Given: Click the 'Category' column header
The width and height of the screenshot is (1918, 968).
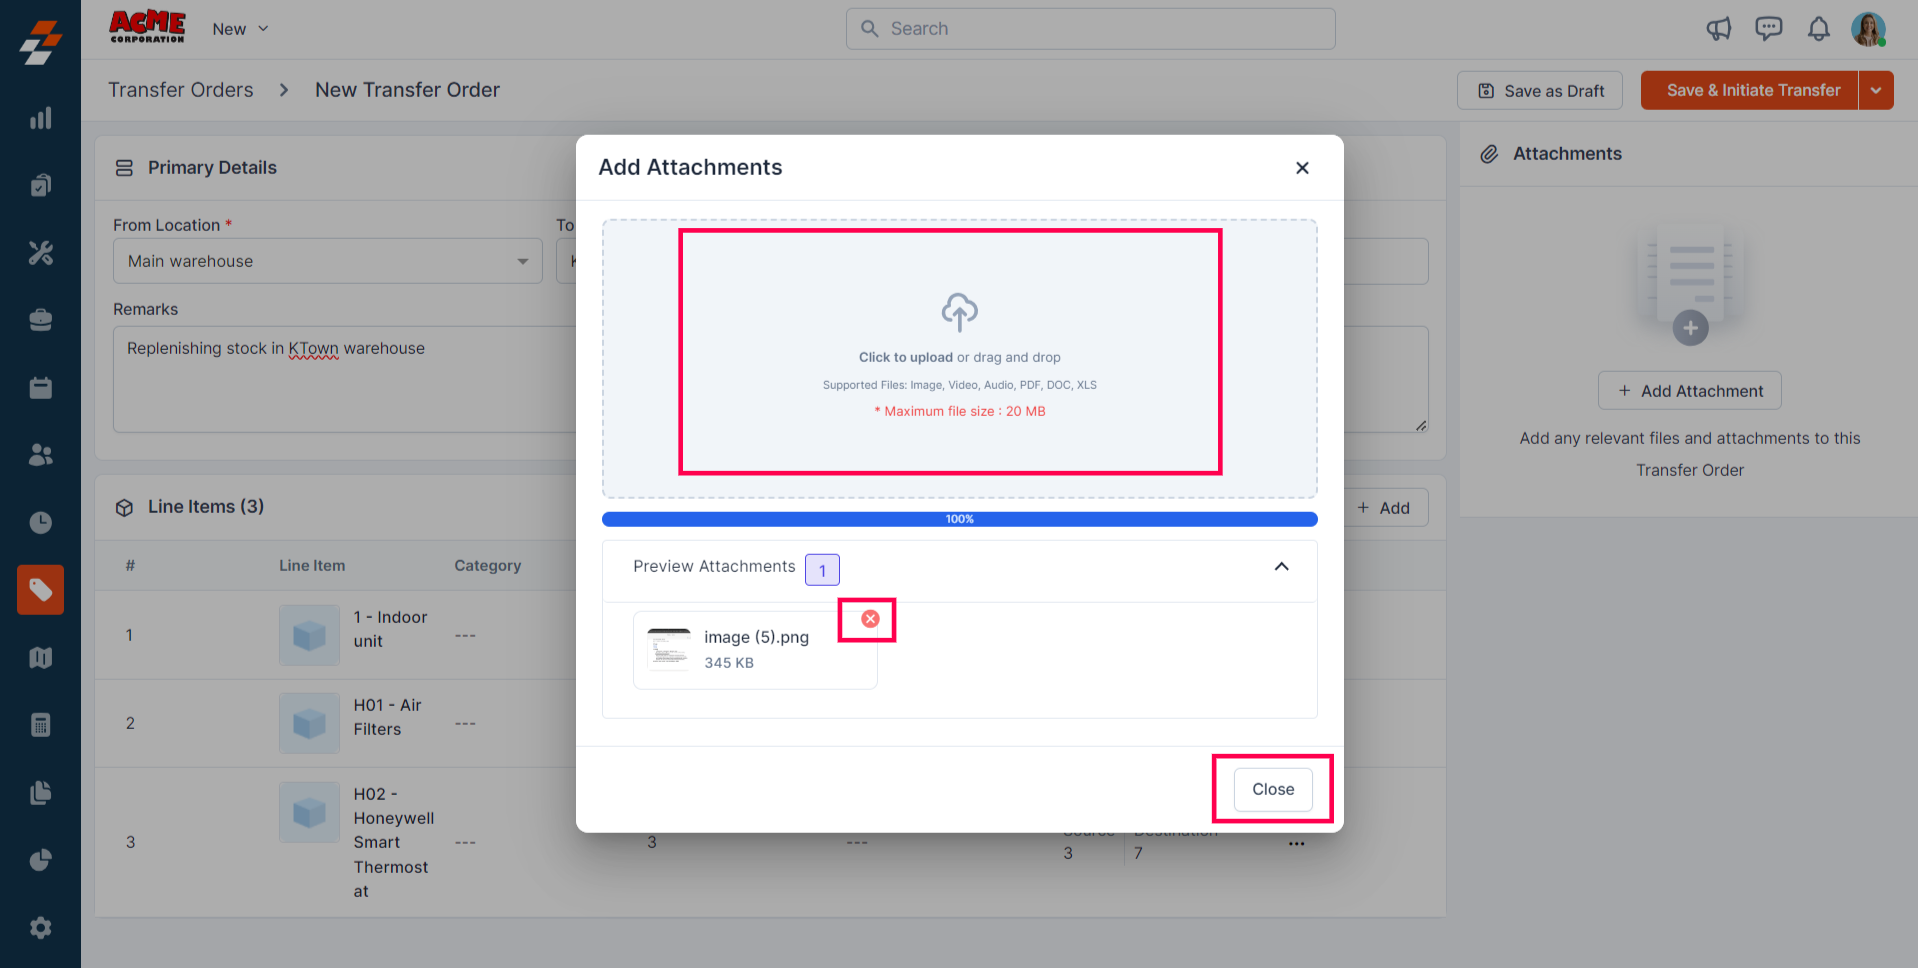Looking at the screenshot, I should [488, 566].
